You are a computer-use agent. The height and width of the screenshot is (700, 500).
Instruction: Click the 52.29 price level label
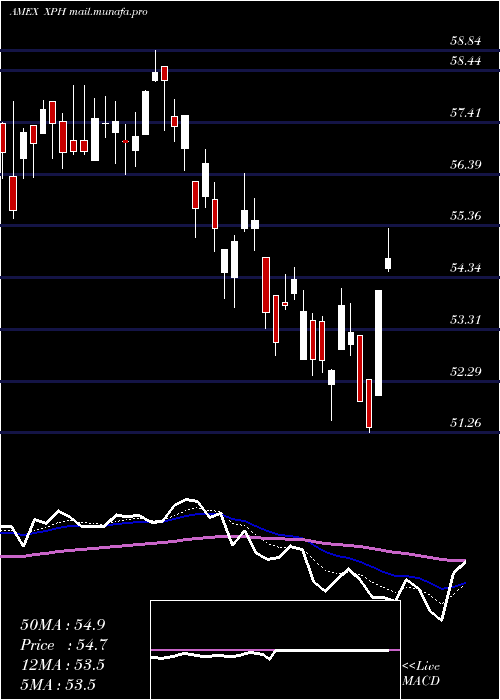click(466, 371)
